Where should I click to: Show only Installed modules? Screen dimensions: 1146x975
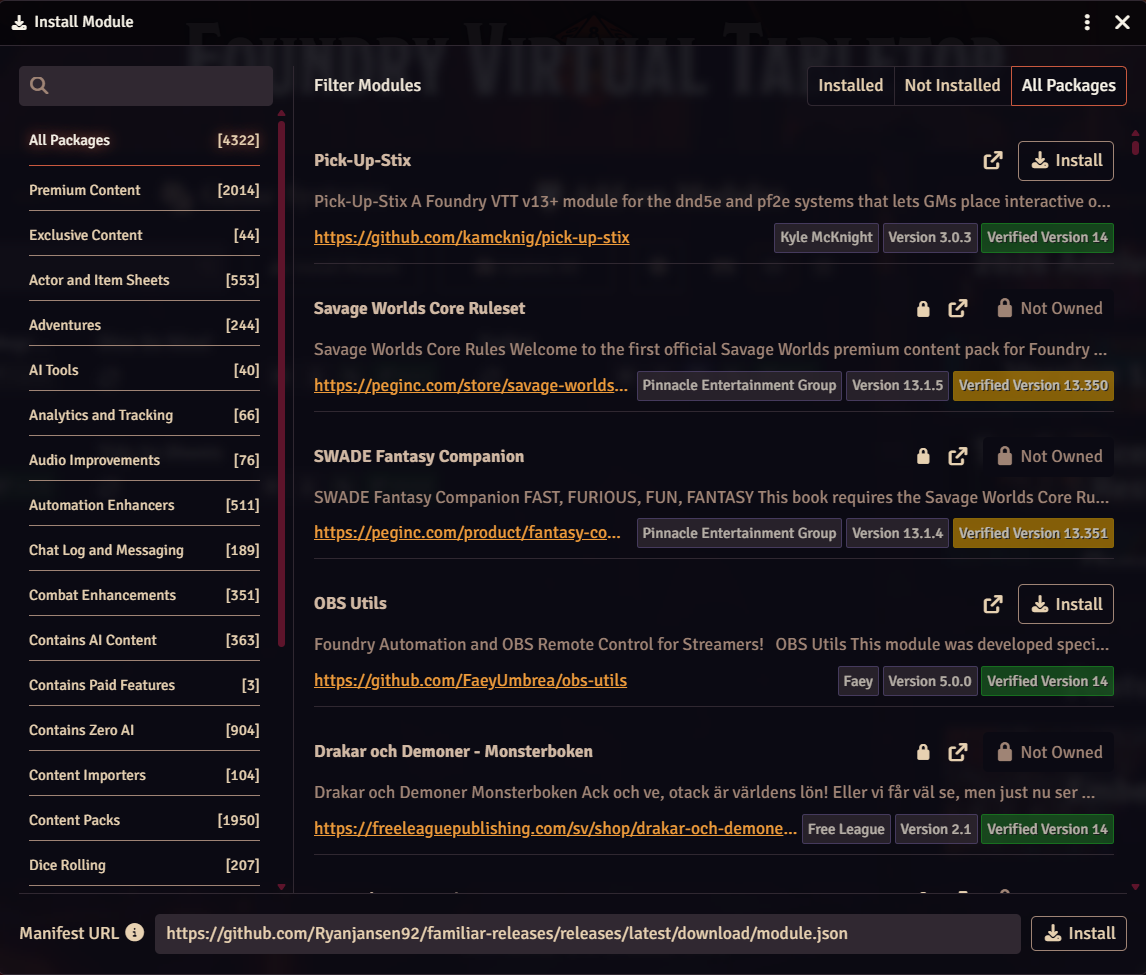coord(851,86)
